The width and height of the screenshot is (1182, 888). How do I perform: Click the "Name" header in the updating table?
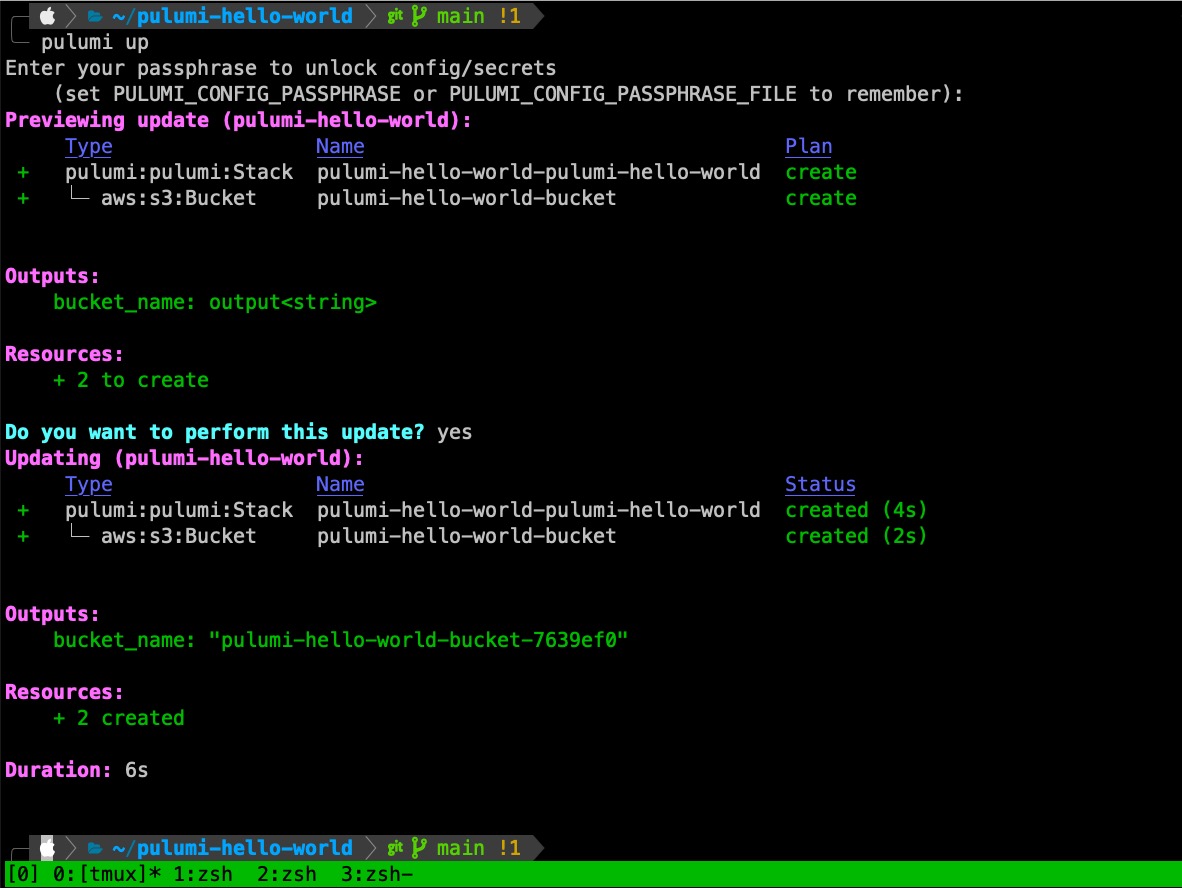tap(340, 484)
